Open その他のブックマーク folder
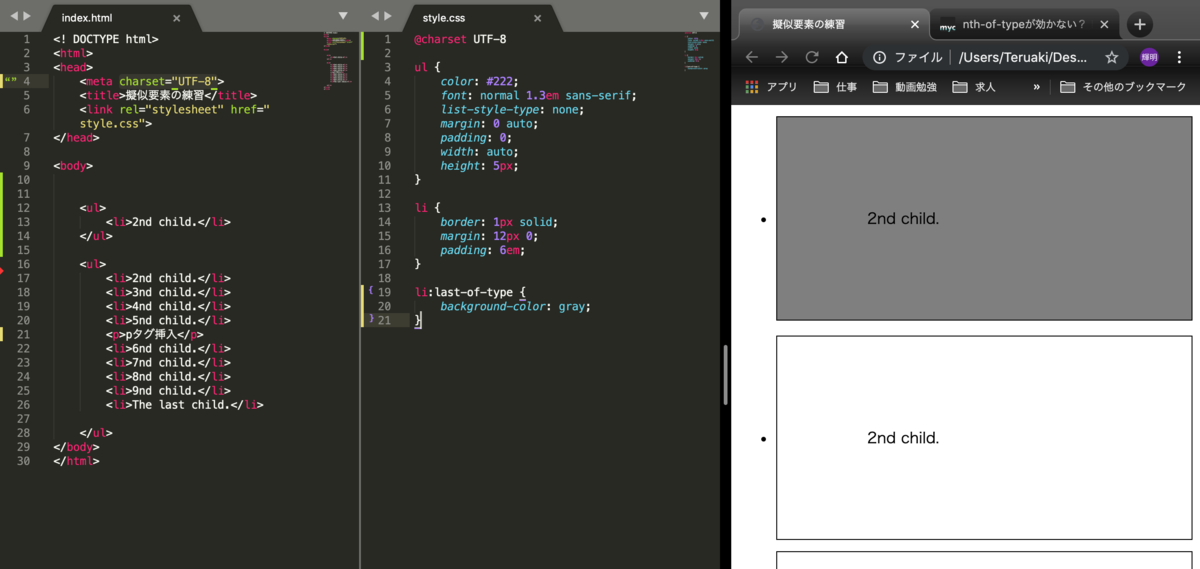Viewport: 1200px width, 569px height. pyautogui.click(x=1123, y=87)
